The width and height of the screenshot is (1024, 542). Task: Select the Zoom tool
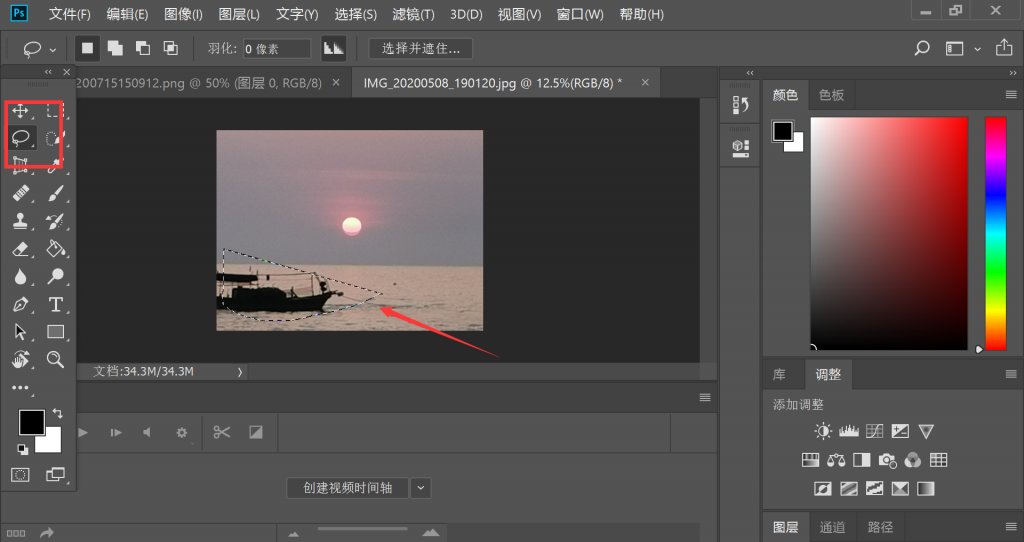(x=55, y=359)
